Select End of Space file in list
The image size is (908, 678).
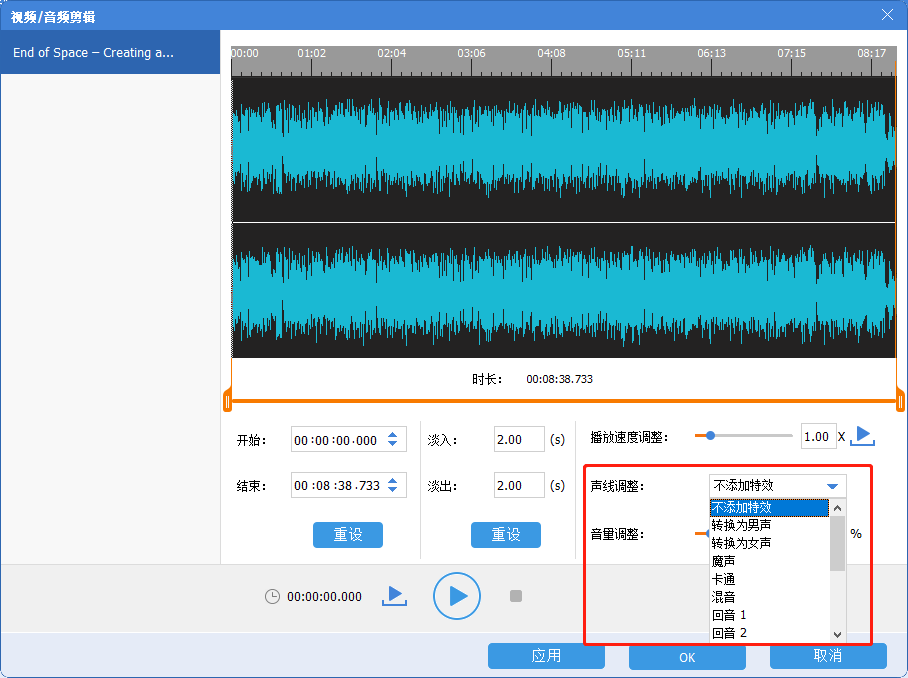(x=110, y=53)
